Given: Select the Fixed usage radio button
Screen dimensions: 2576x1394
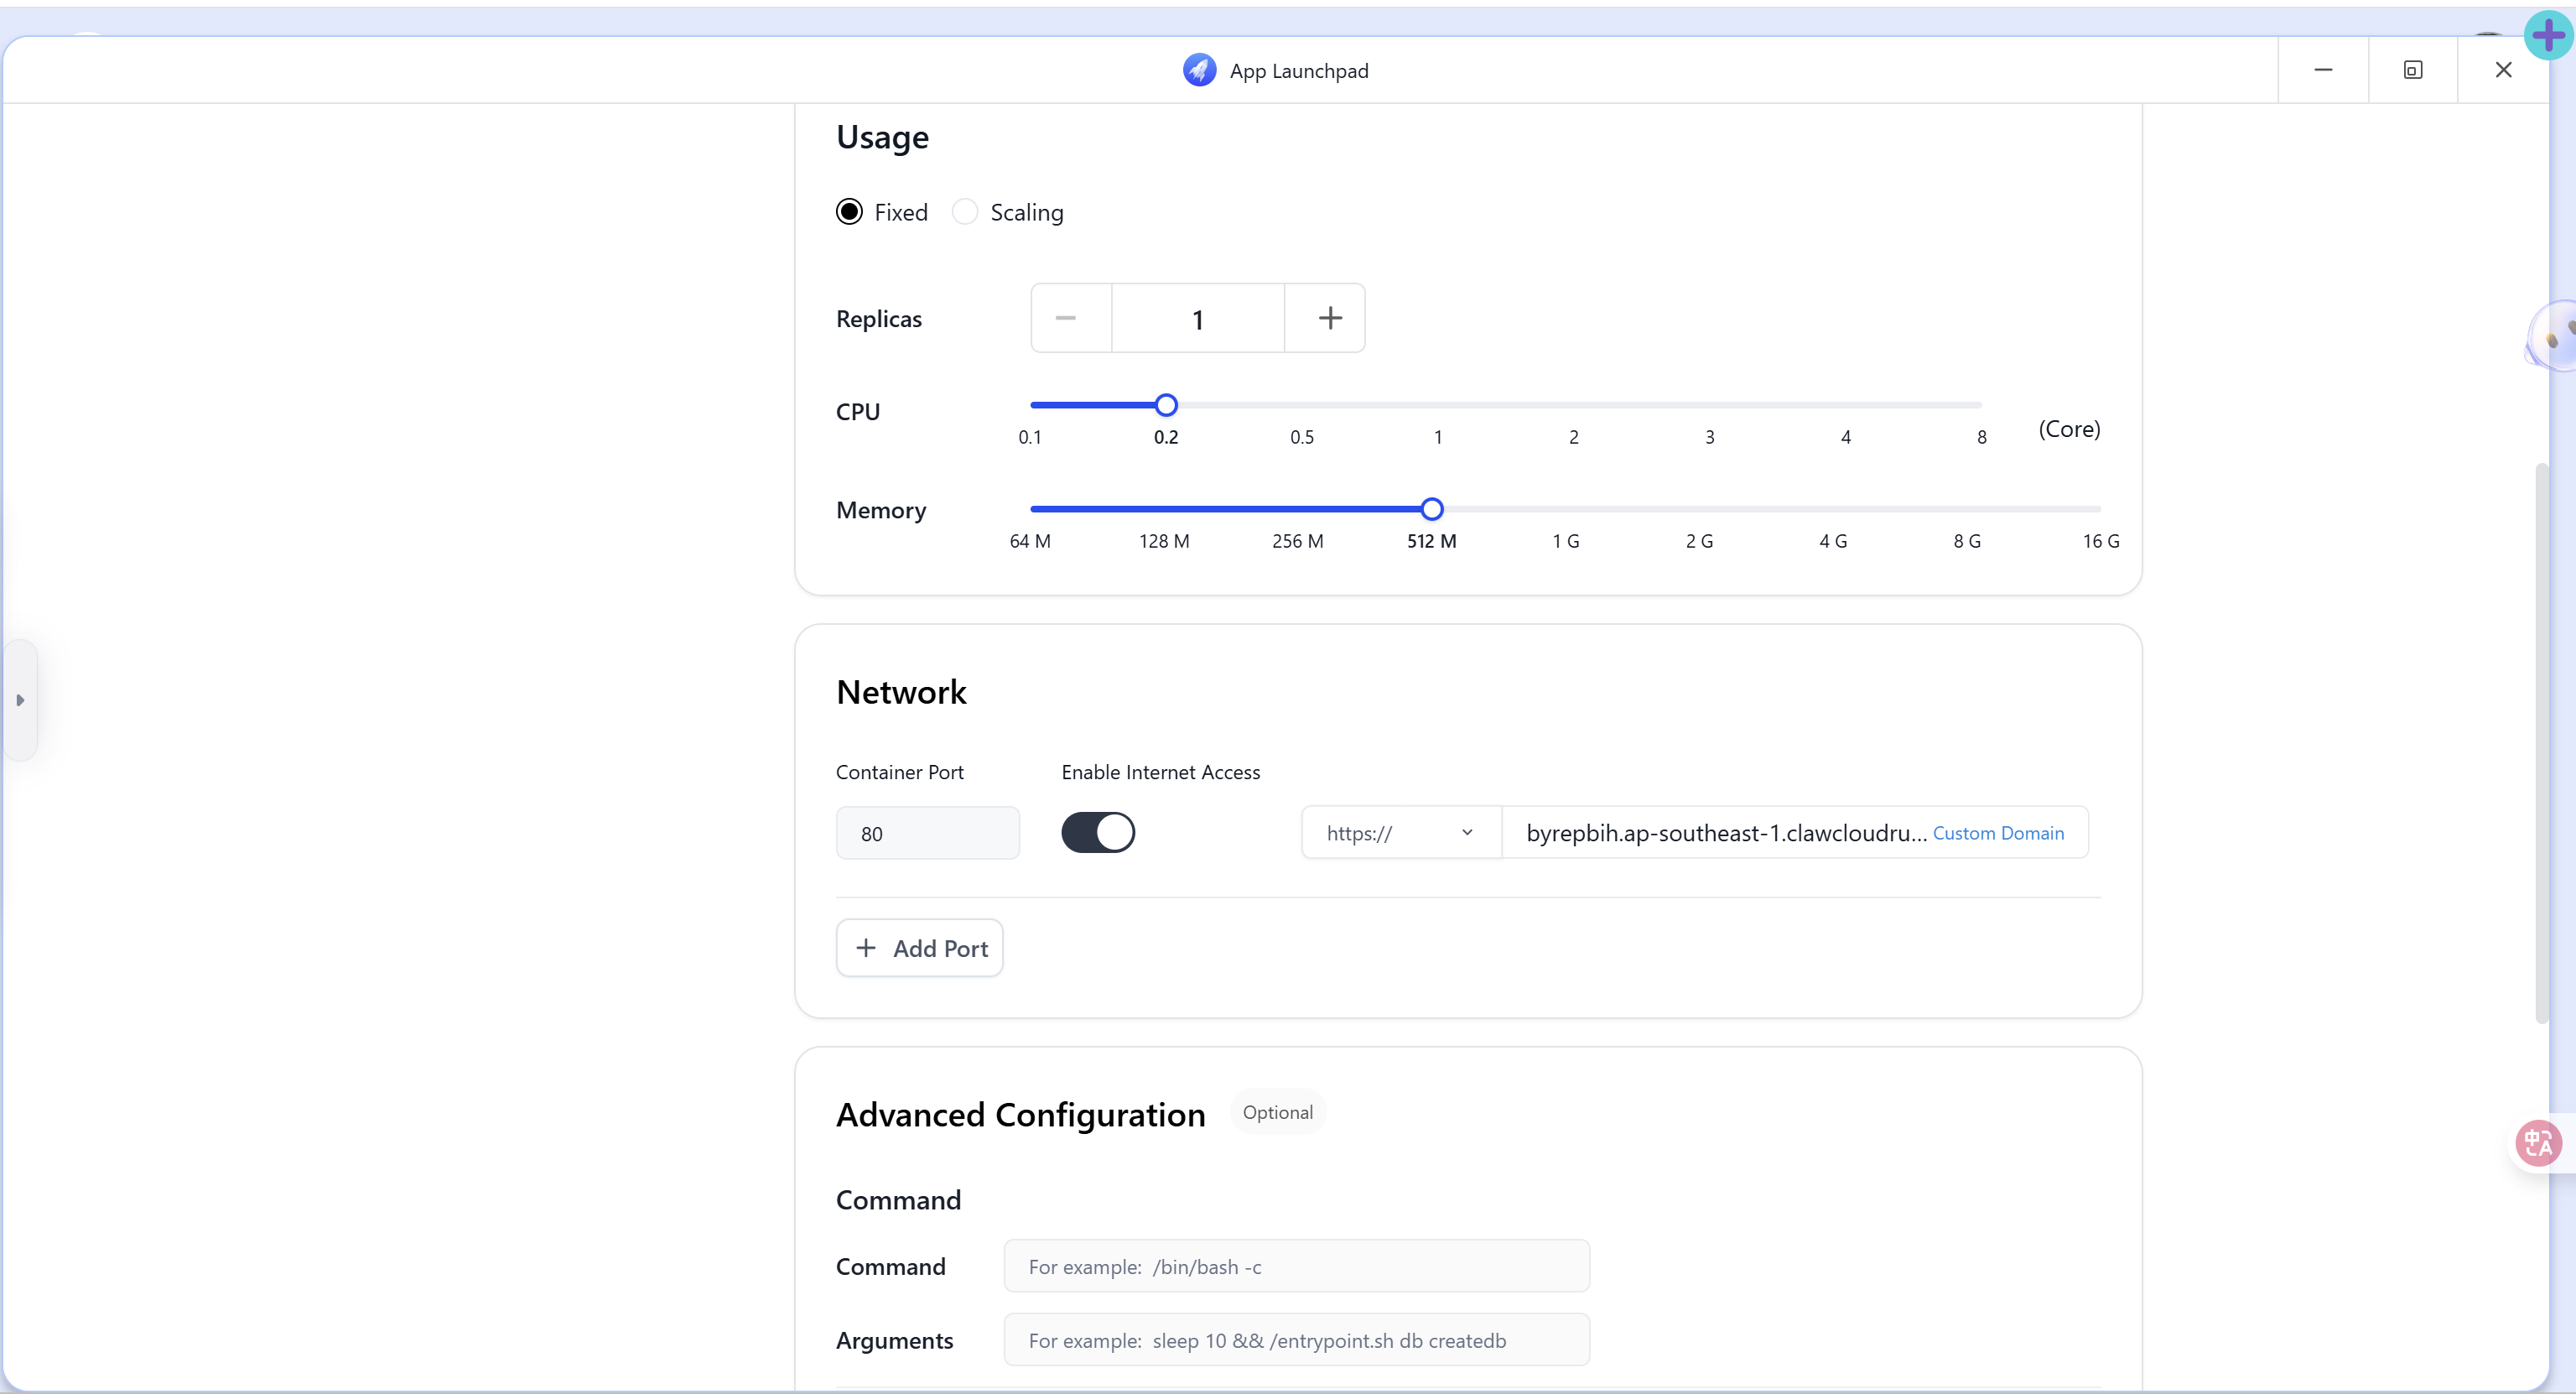Looking at the screenshot, I should point(849,212).
